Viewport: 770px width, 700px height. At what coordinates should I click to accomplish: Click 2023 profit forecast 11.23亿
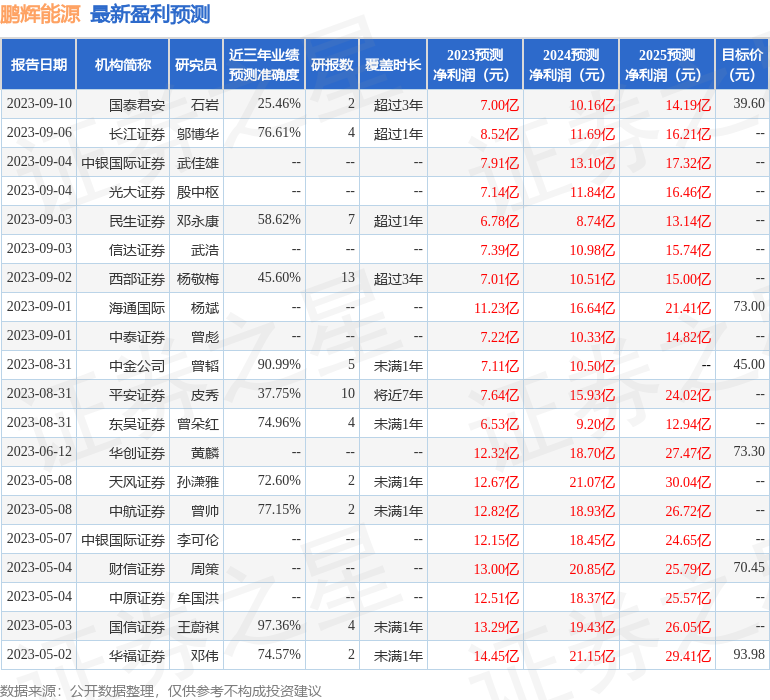pos(496,308)
